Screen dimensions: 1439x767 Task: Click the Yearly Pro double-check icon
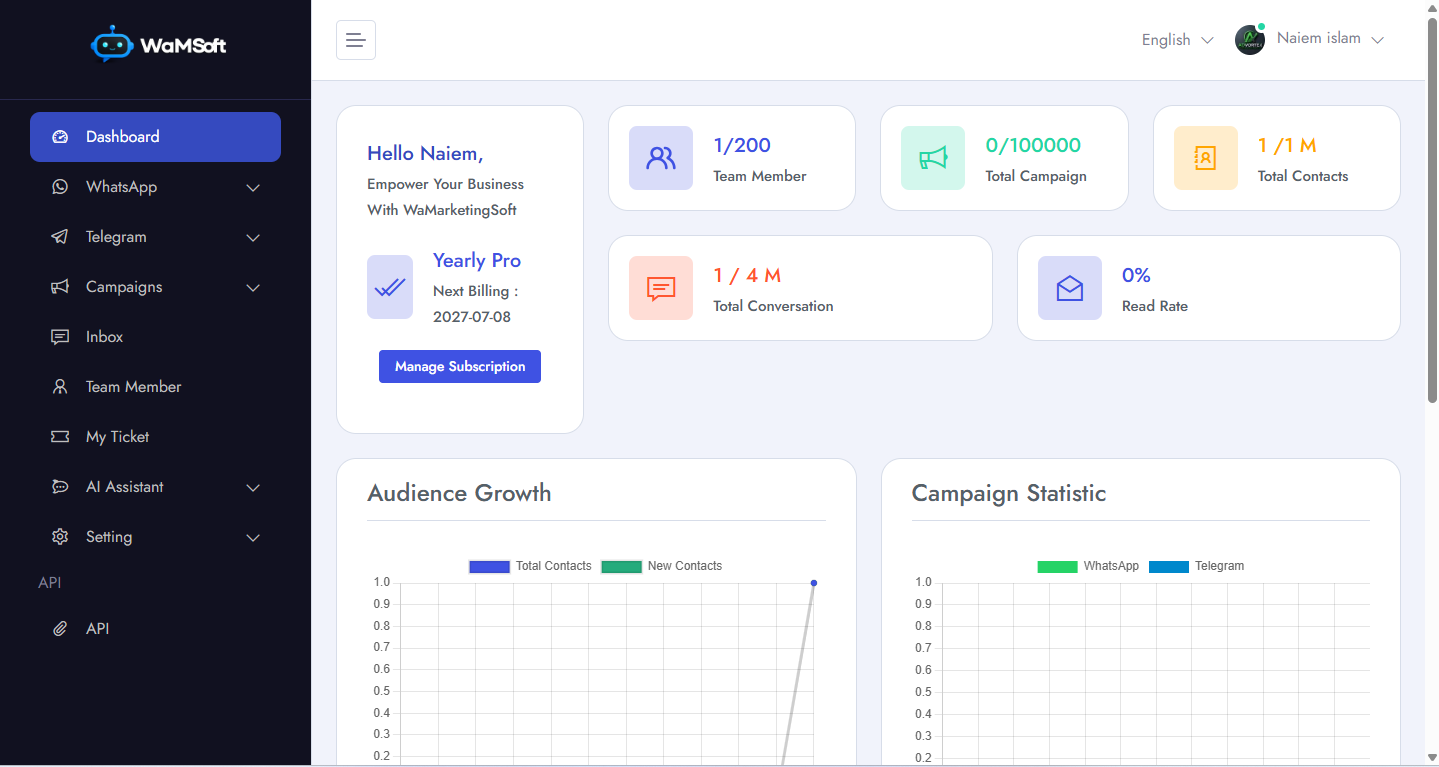coord(390,287)
